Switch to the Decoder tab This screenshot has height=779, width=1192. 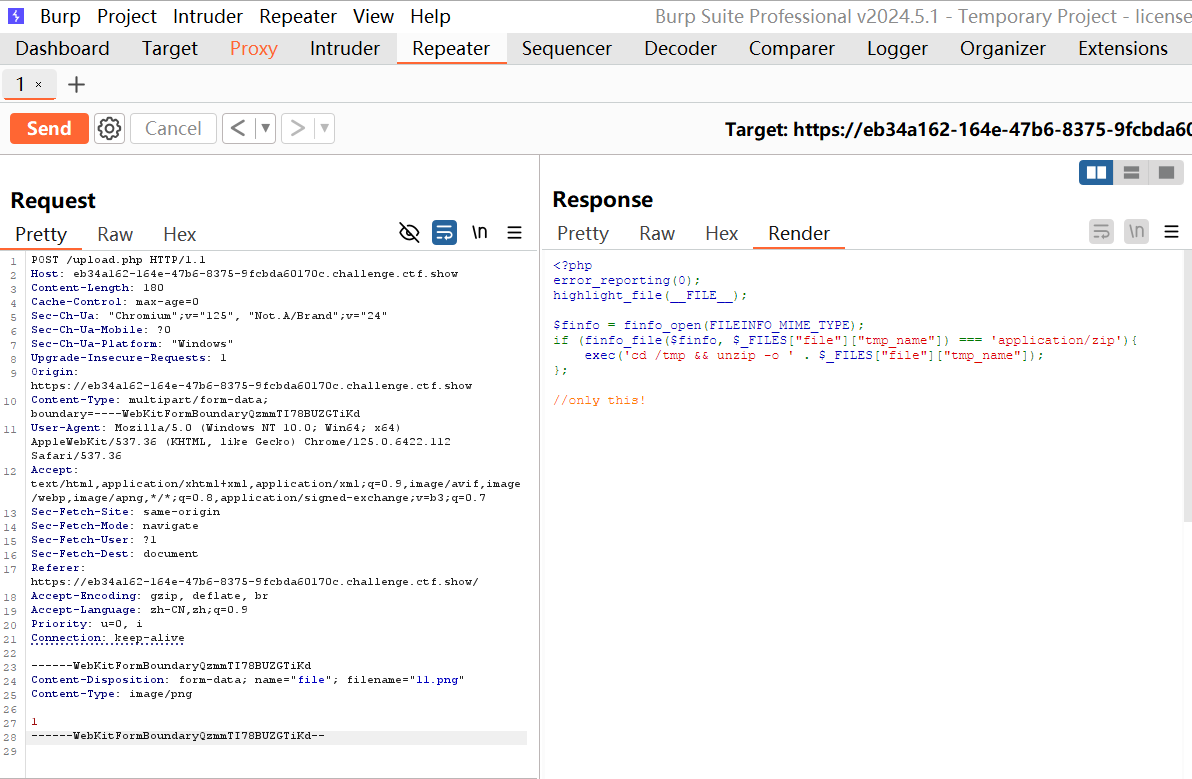(x=680, y=48)
